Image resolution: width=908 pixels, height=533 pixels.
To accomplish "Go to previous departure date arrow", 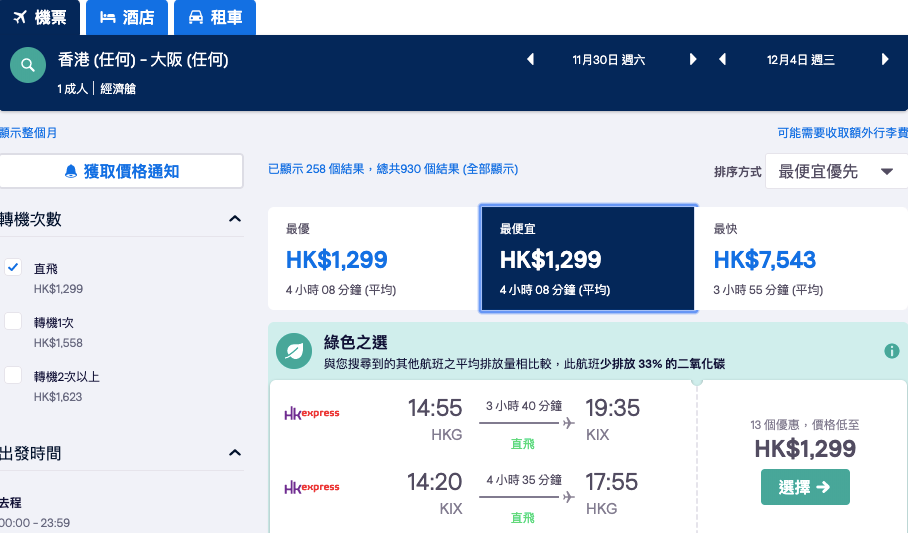I will (530, 59).
